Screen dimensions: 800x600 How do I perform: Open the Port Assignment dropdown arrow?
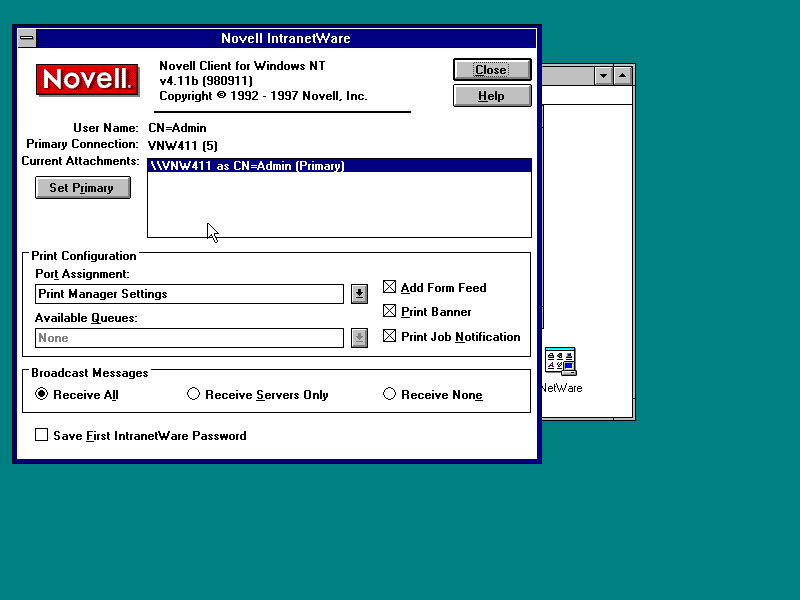tap(359, 294)
